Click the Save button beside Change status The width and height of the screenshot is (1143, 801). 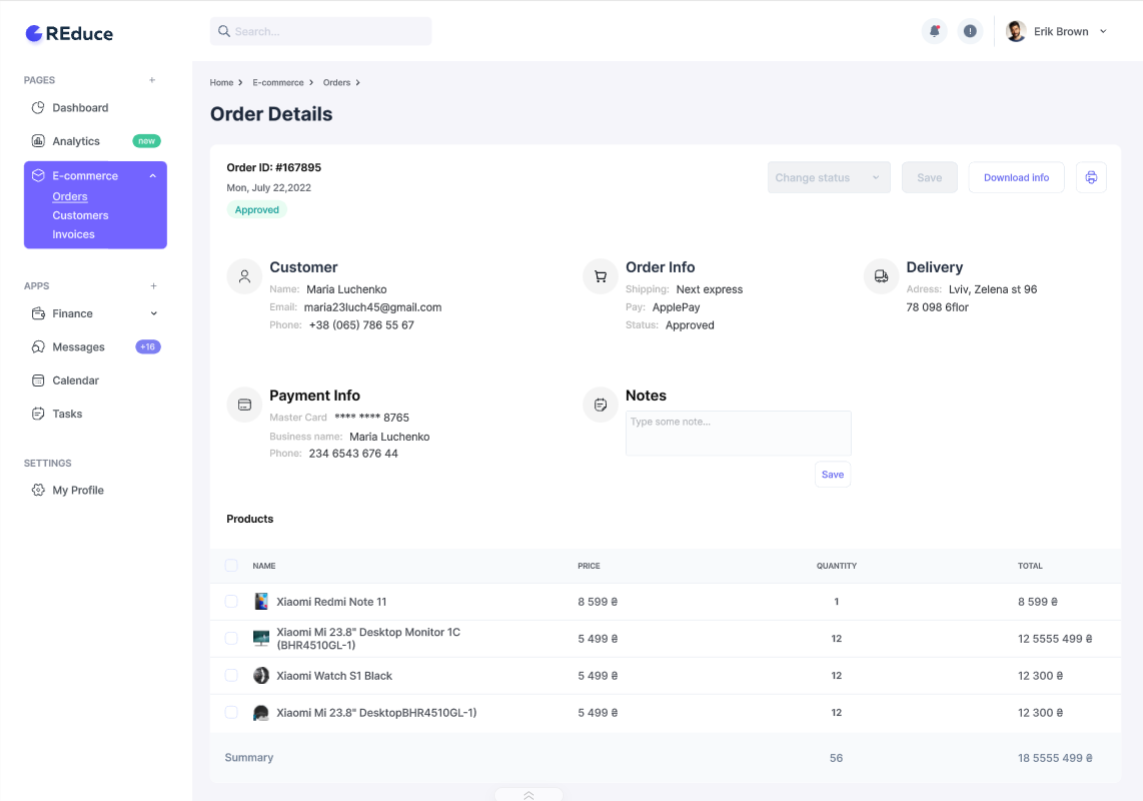929,177
